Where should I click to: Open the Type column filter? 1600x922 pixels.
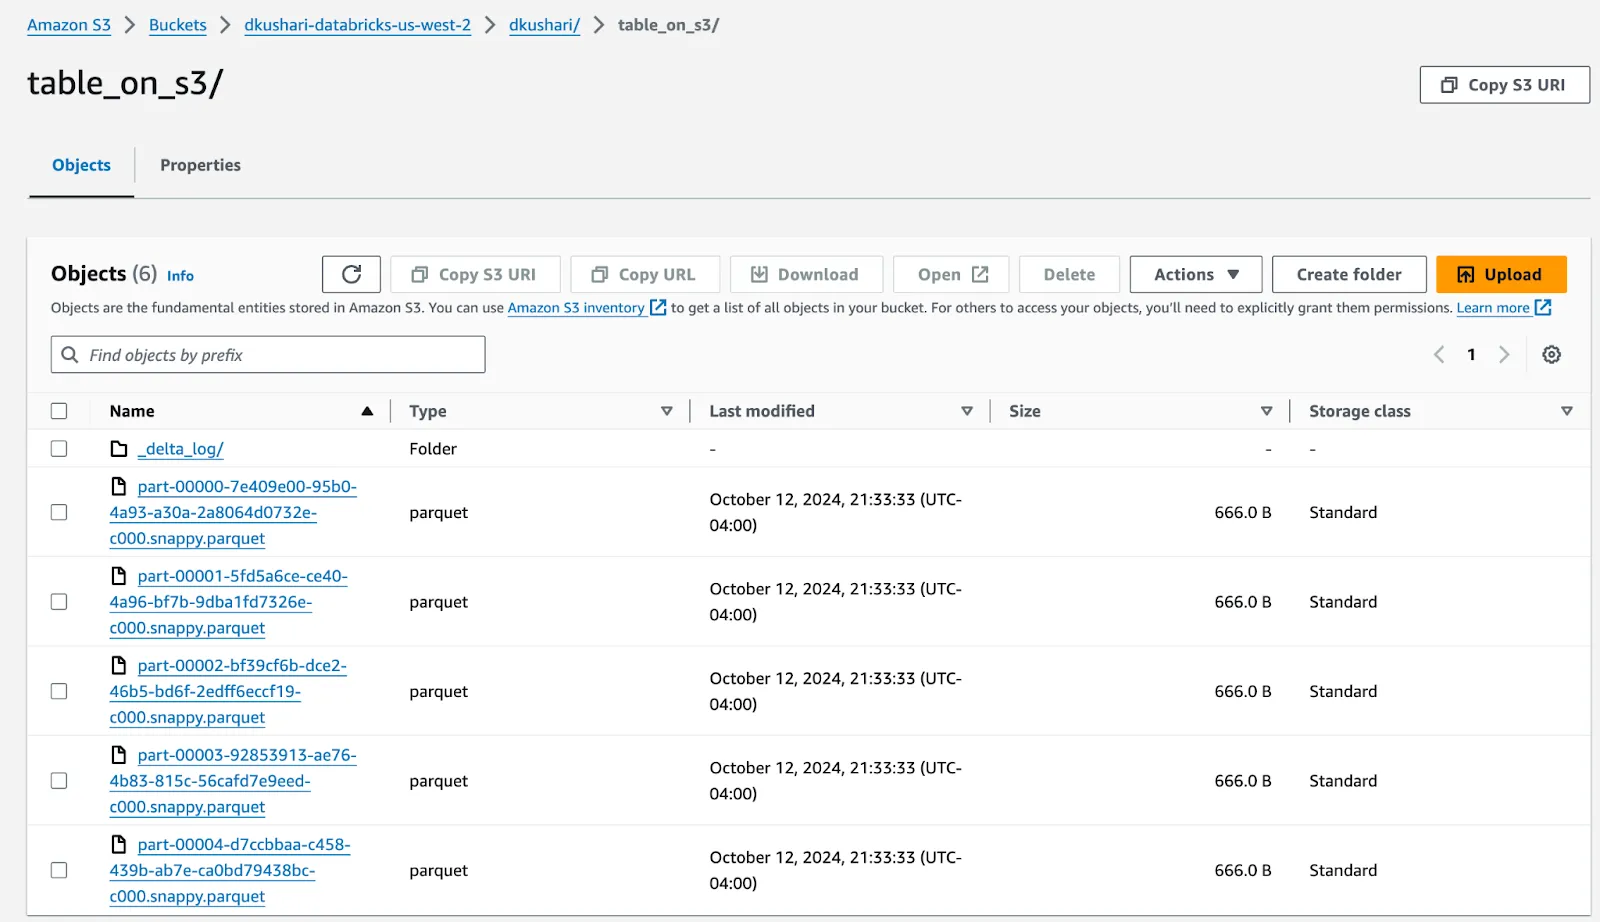(x=666, y=410)
